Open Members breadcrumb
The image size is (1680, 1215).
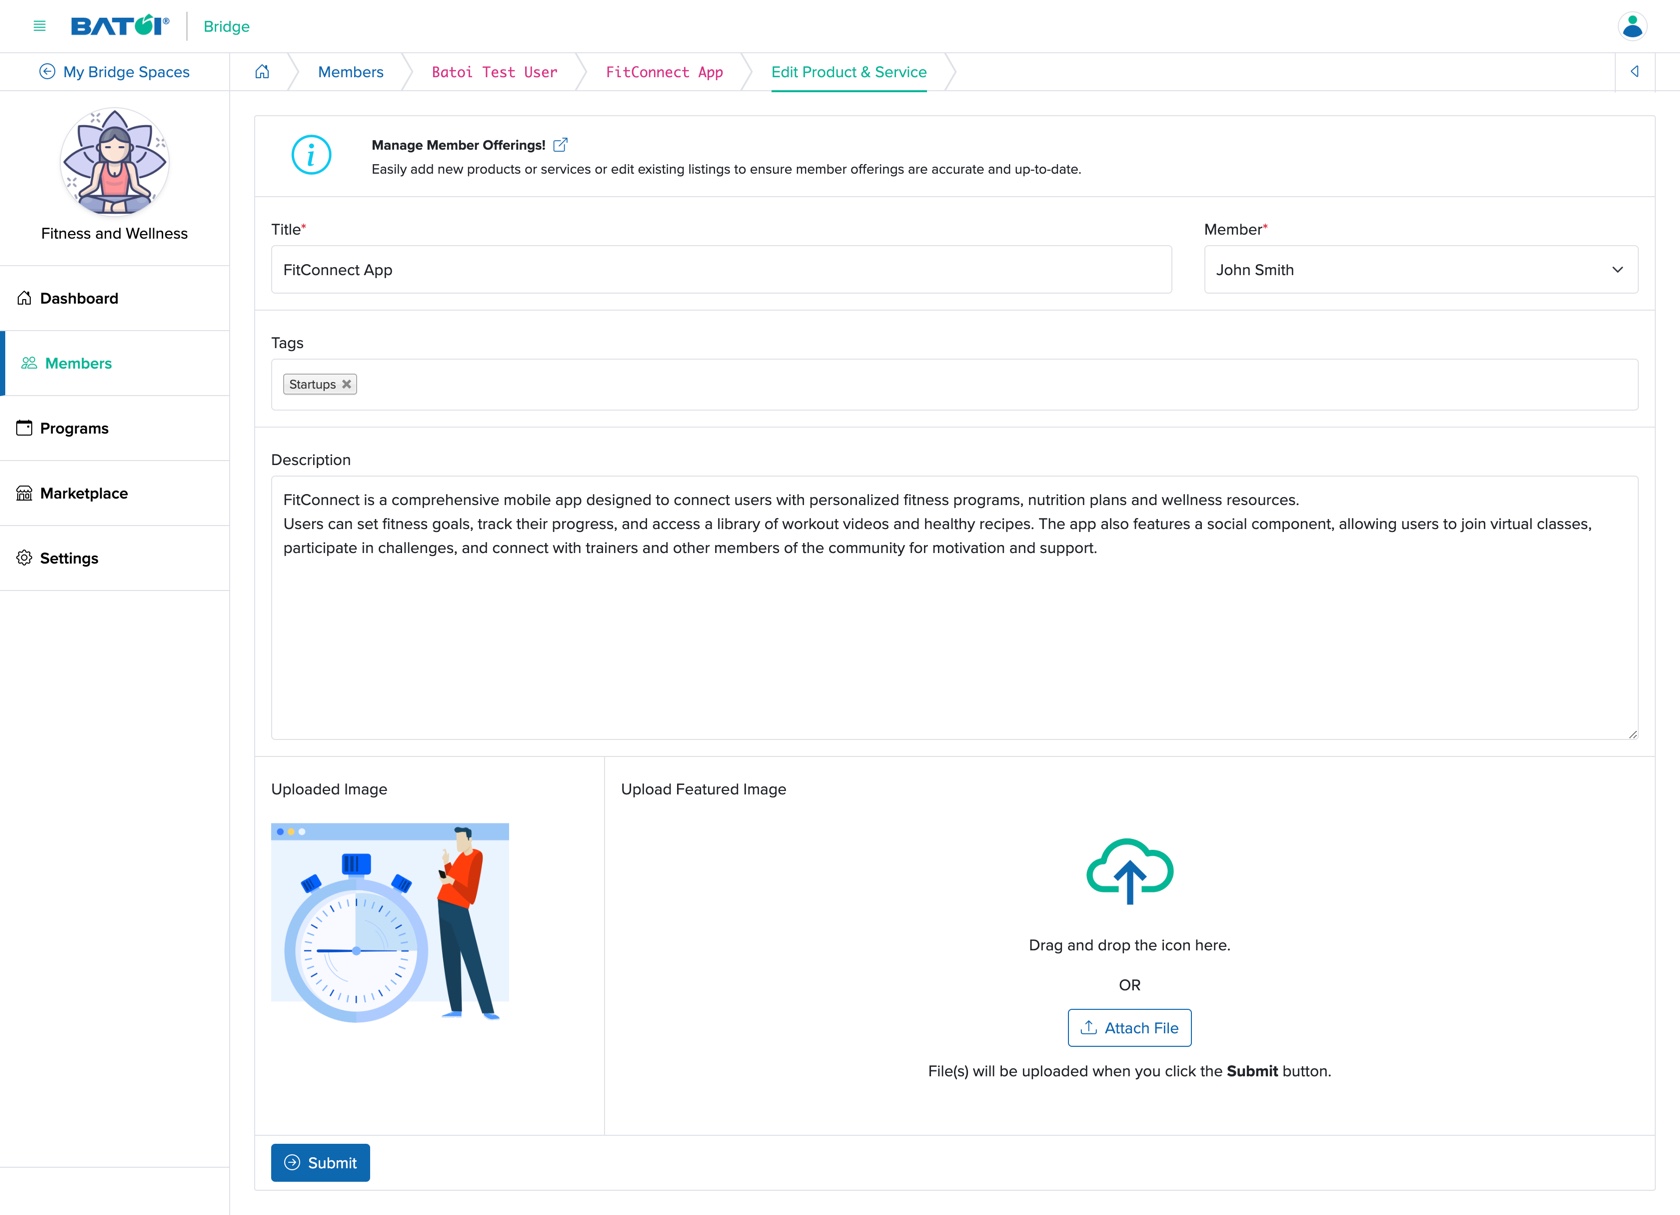pos(351,72)
